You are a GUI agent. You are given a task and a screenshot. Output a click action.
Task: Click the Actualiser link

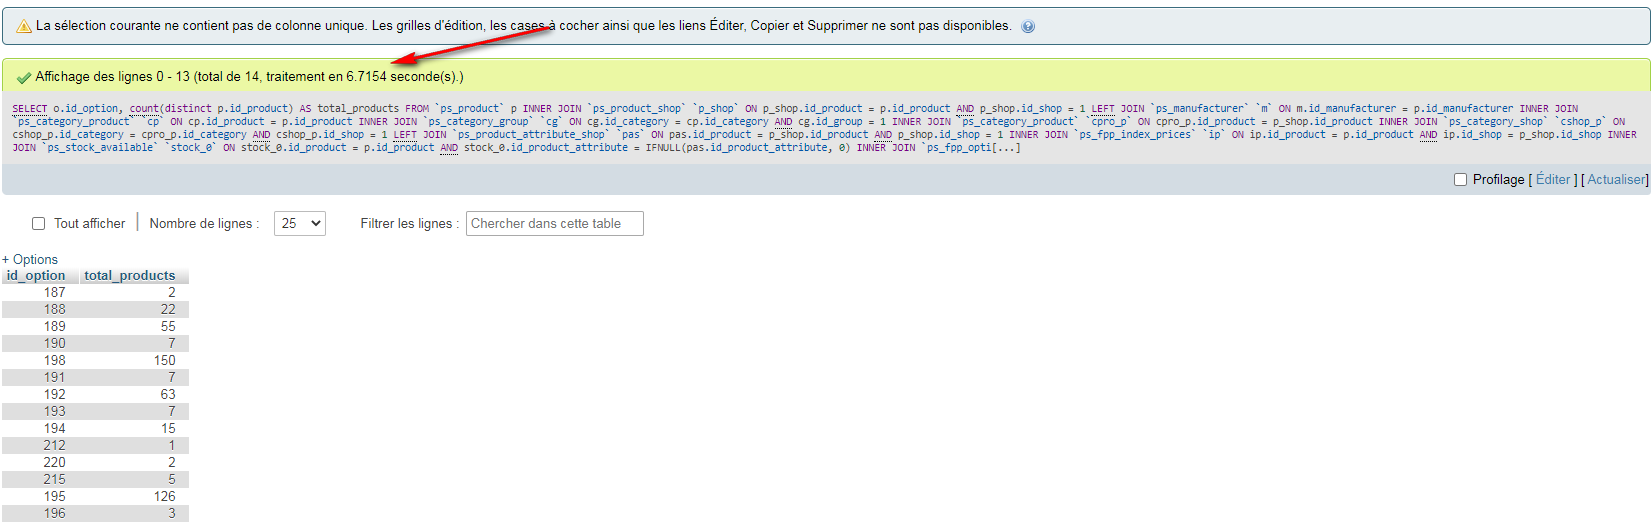point(1616,180)
